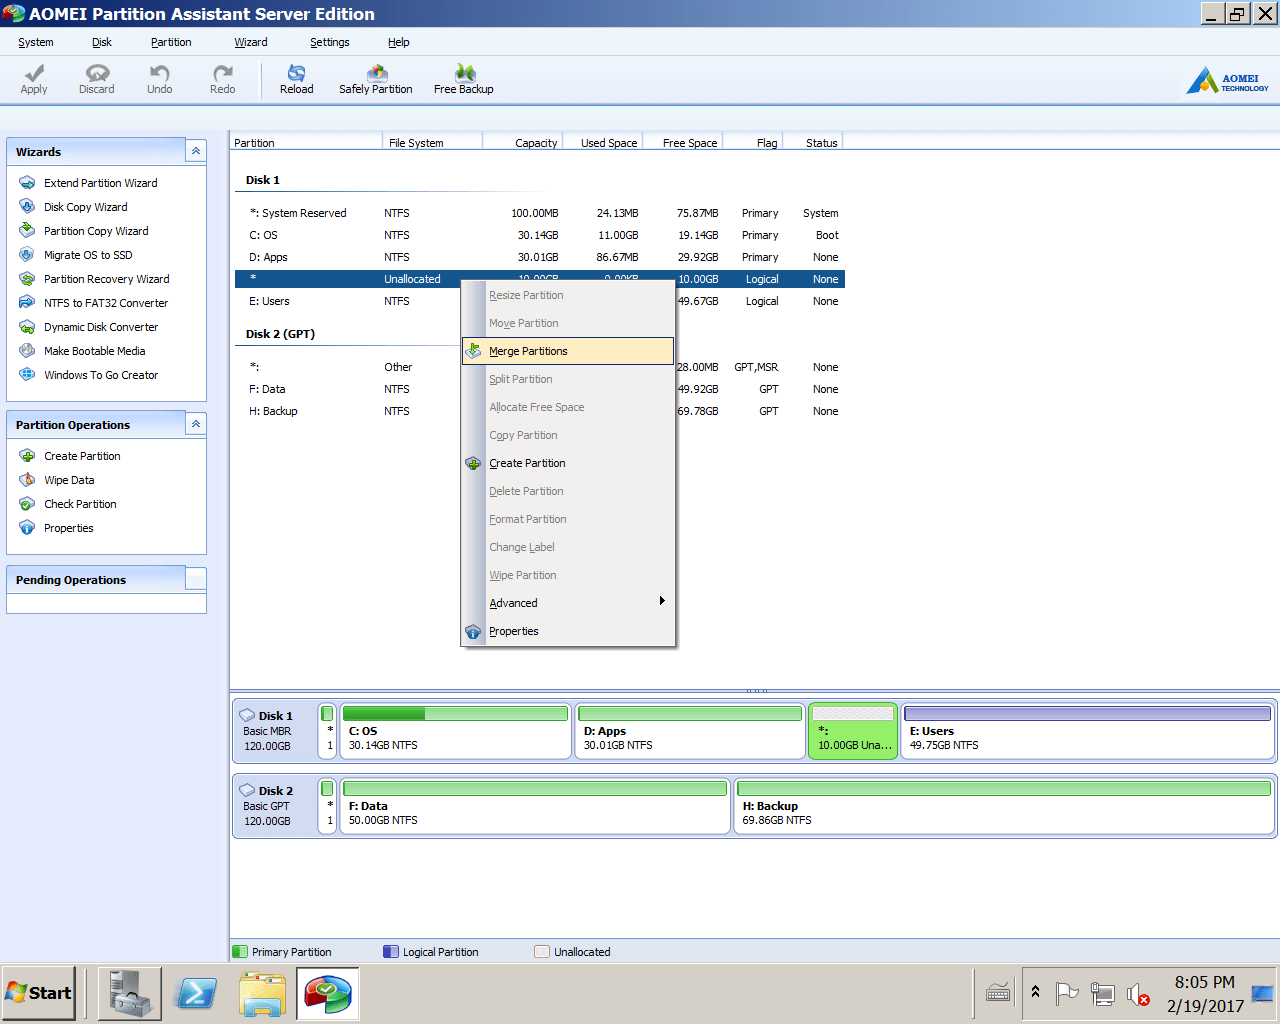
Task: Open Migrate OS to SSD wizard
Action: coord(88,255)
